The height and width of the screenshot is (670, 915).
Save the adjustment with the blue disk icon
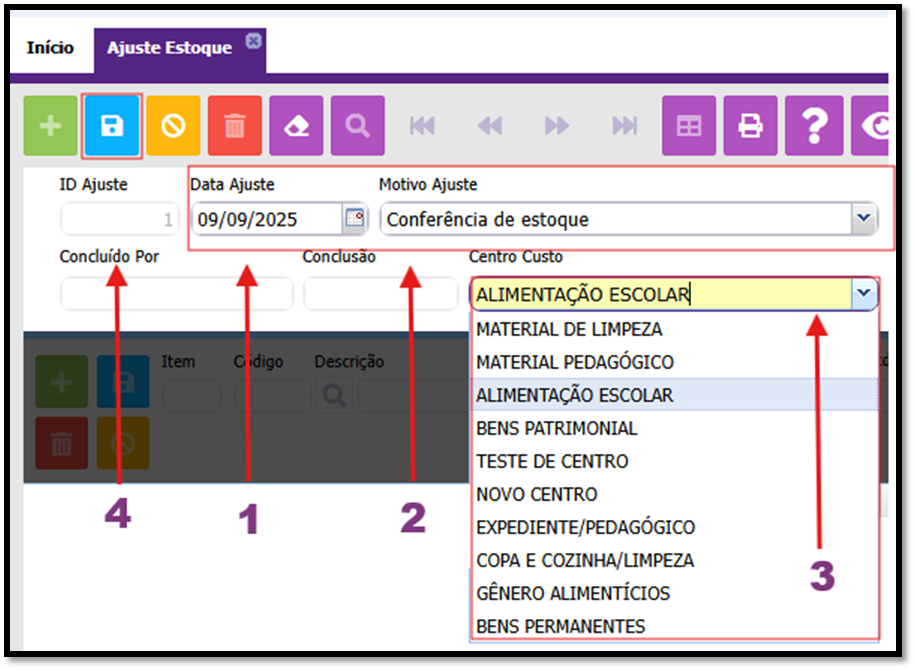point(111,126)
